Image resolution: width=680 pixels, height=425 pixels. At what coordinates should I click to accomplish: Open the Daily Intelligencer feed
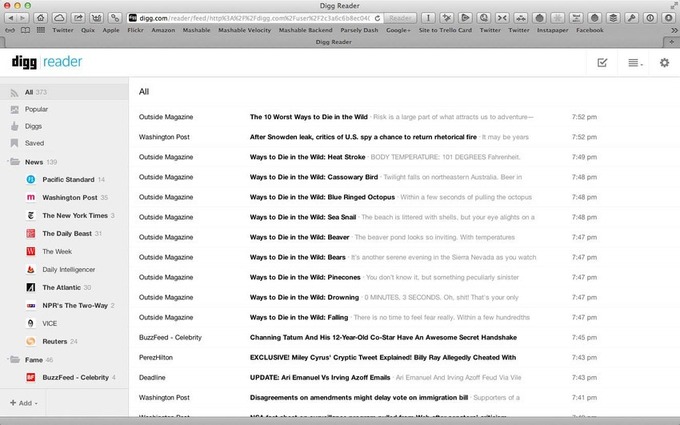point(69,269)
